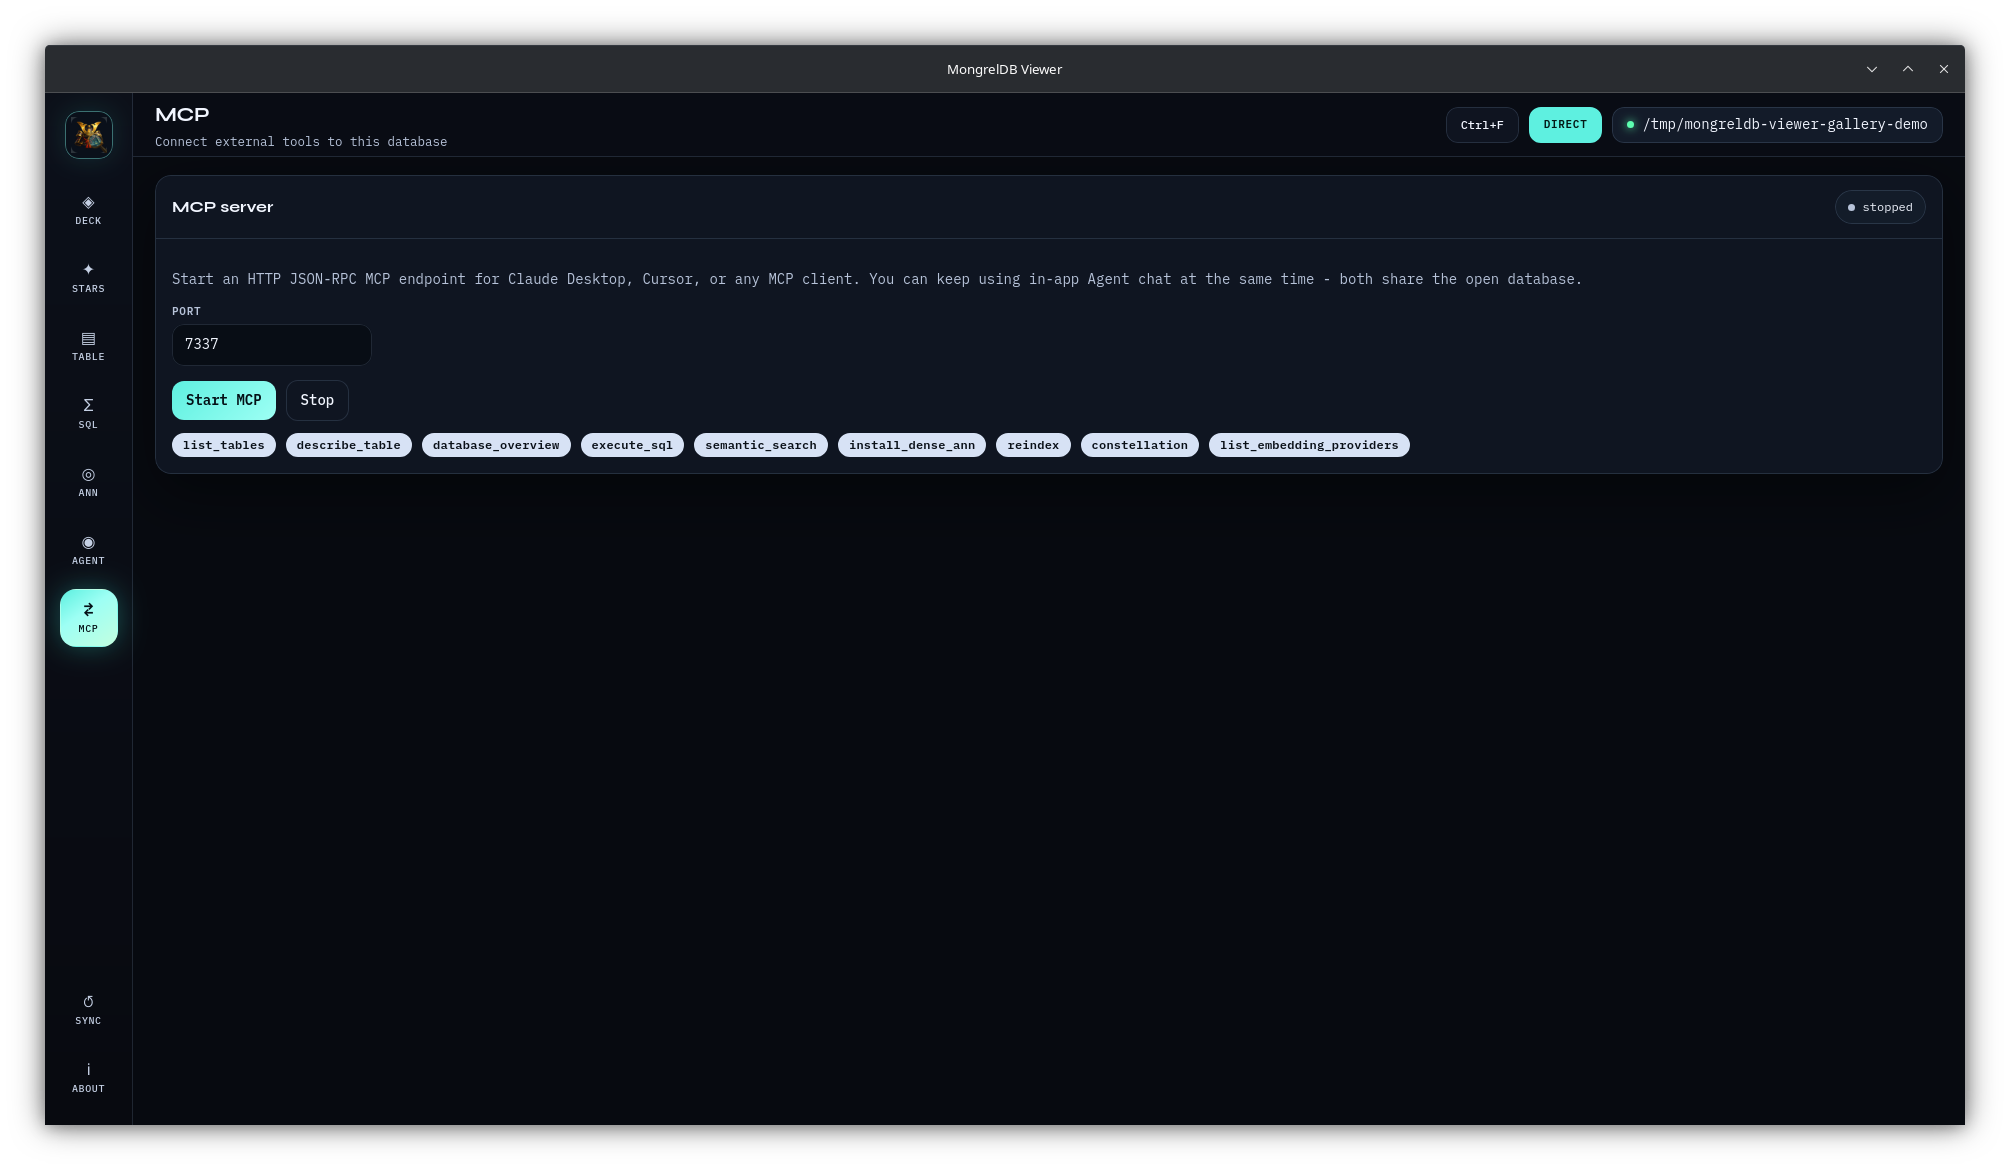Viewport: 2010px width, 1170px height.
Task: Click the stopped status badge
Action: pyautogui.click(x=1880, y=207)
